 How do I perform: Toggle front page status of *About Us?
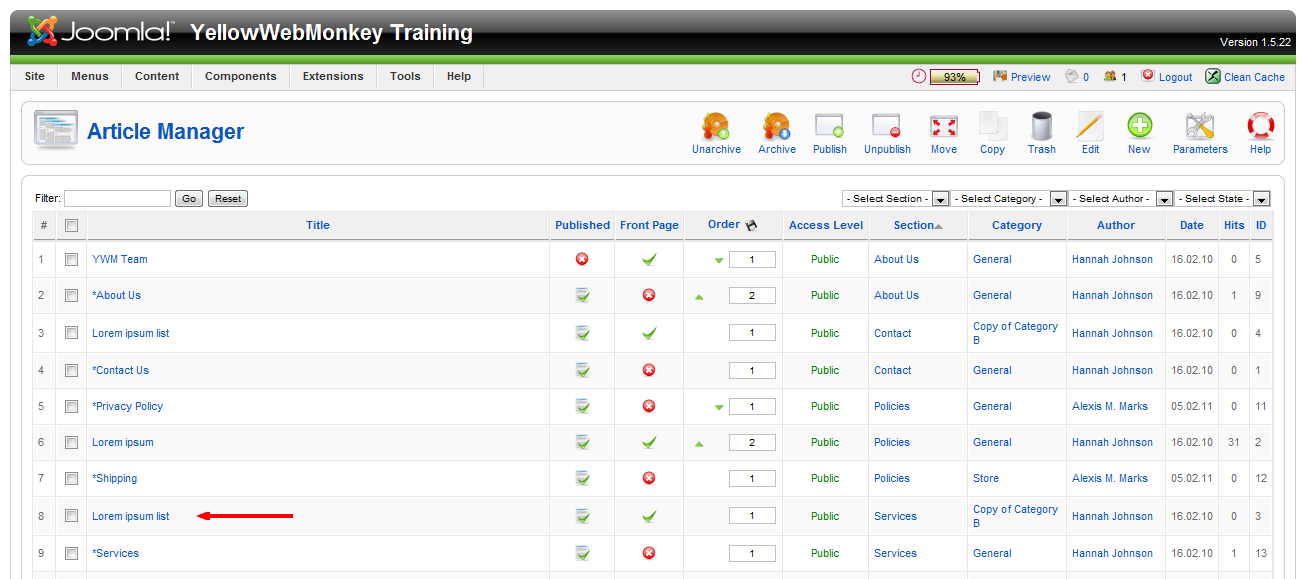click(x=649, y=295)
